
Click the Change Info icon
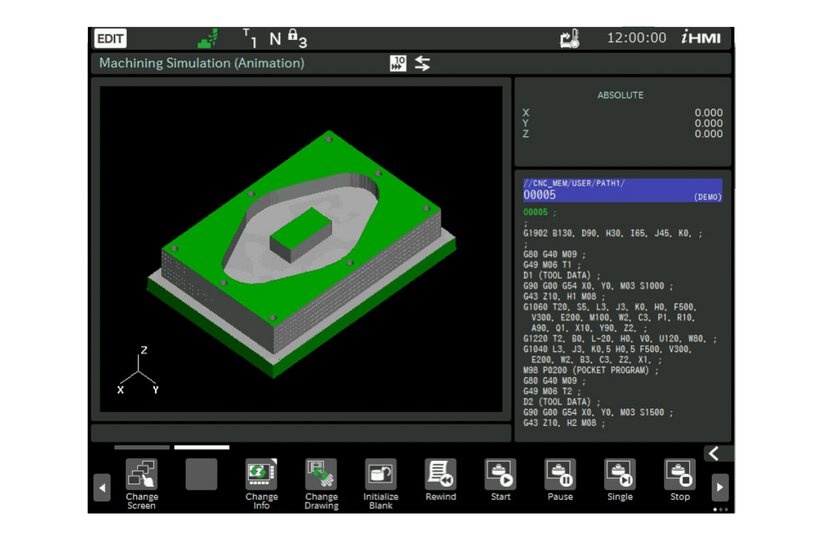click(261, 475)
